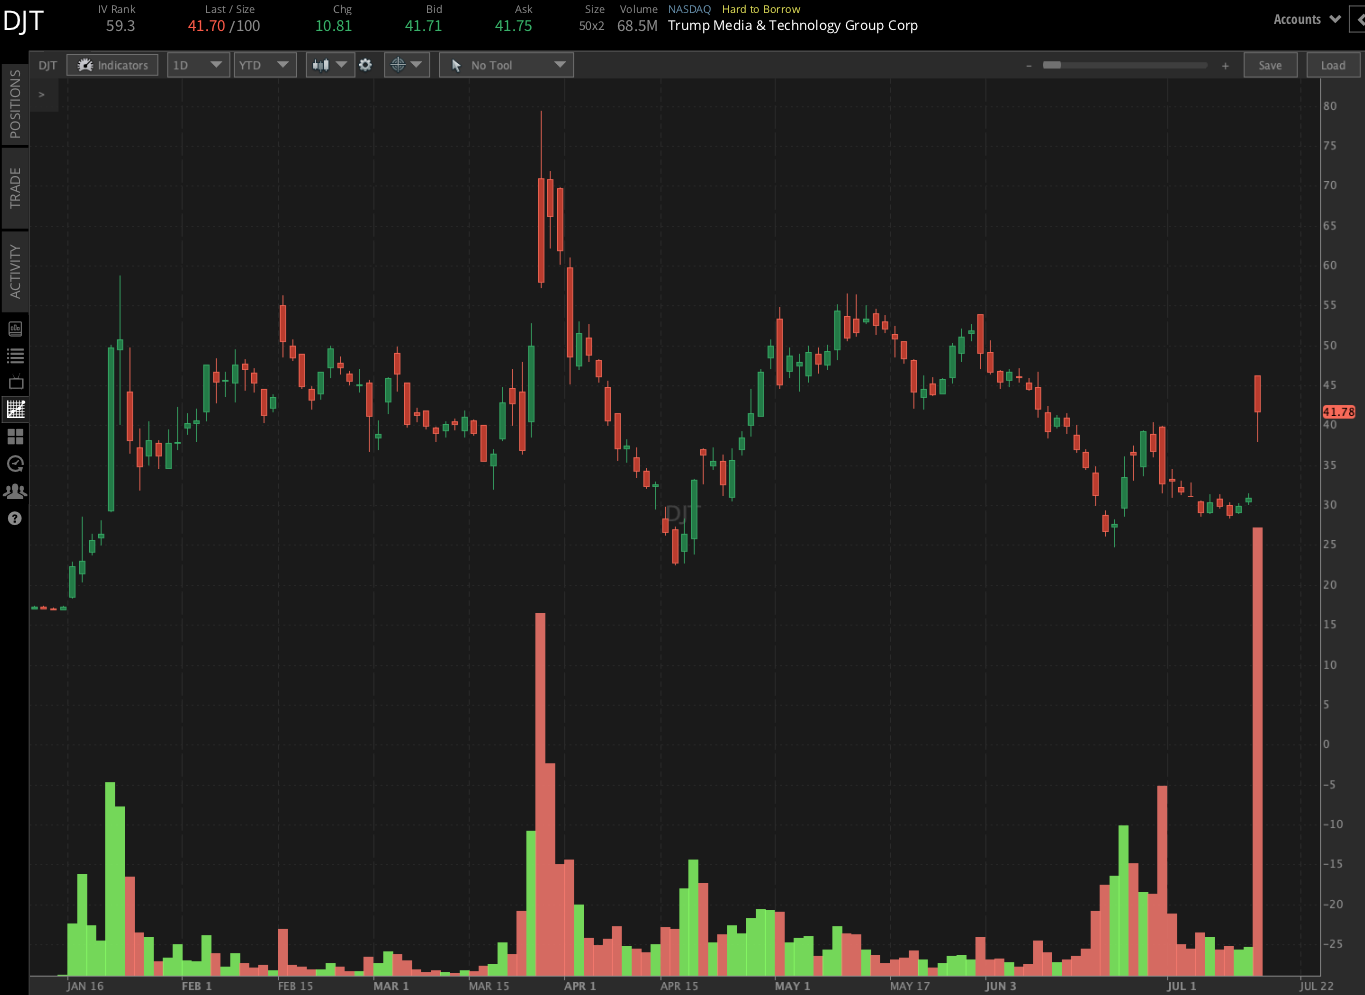The image size is (1365, 995).
Task: Open the help question mark icon
Action: pos(14,518)
